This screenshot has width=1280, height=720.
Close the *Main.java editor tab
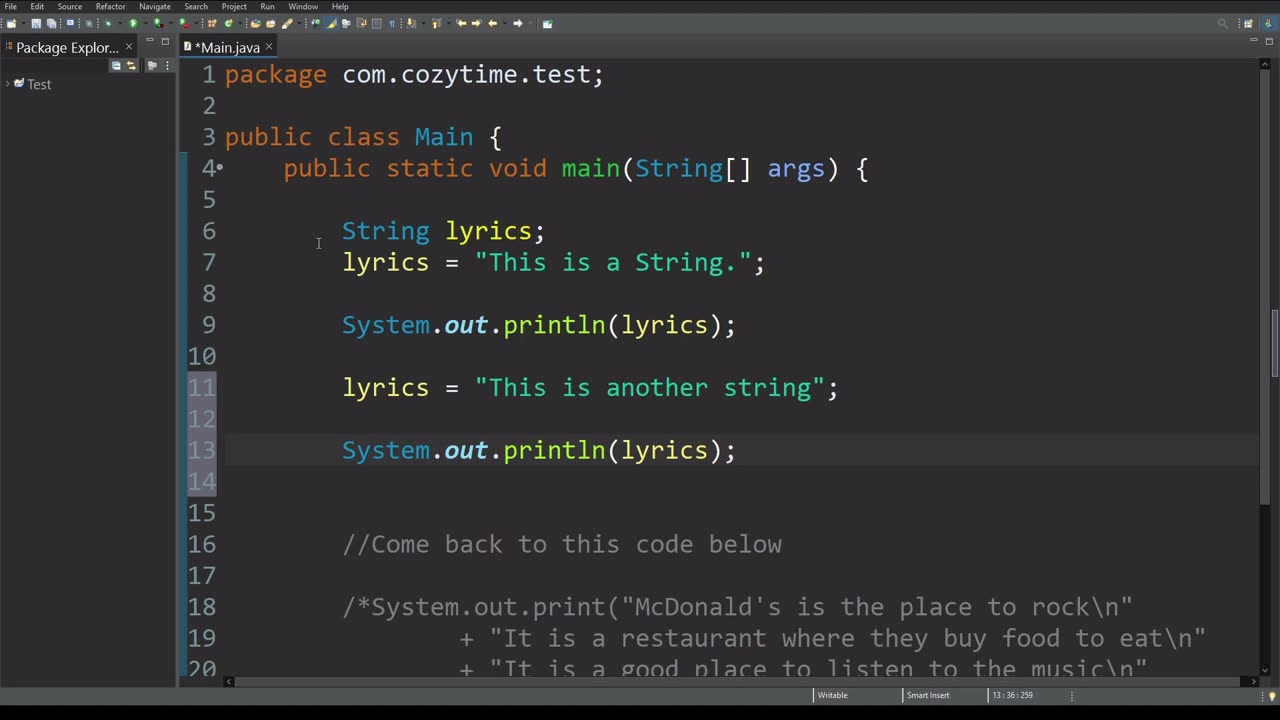pos(269,47)
